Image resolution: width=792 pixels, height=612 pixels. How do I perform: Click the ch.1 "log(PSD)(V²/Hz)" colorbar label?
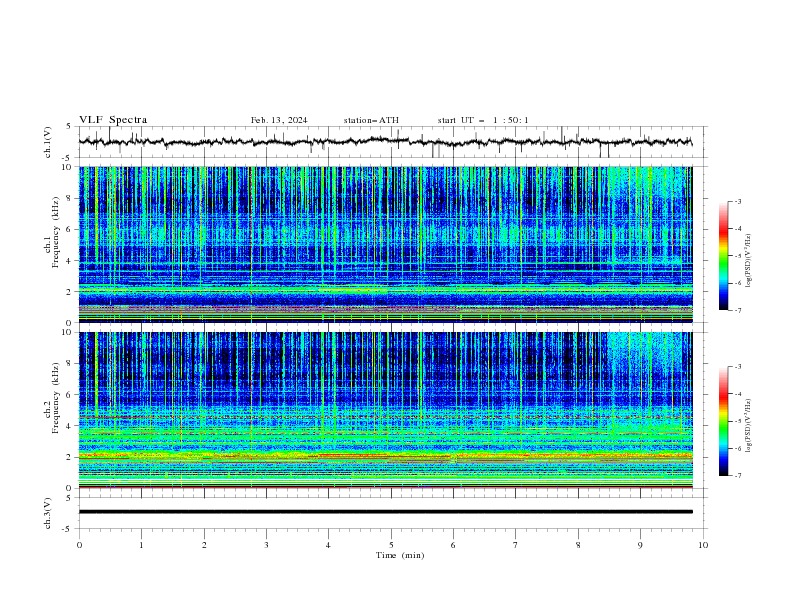749,261
